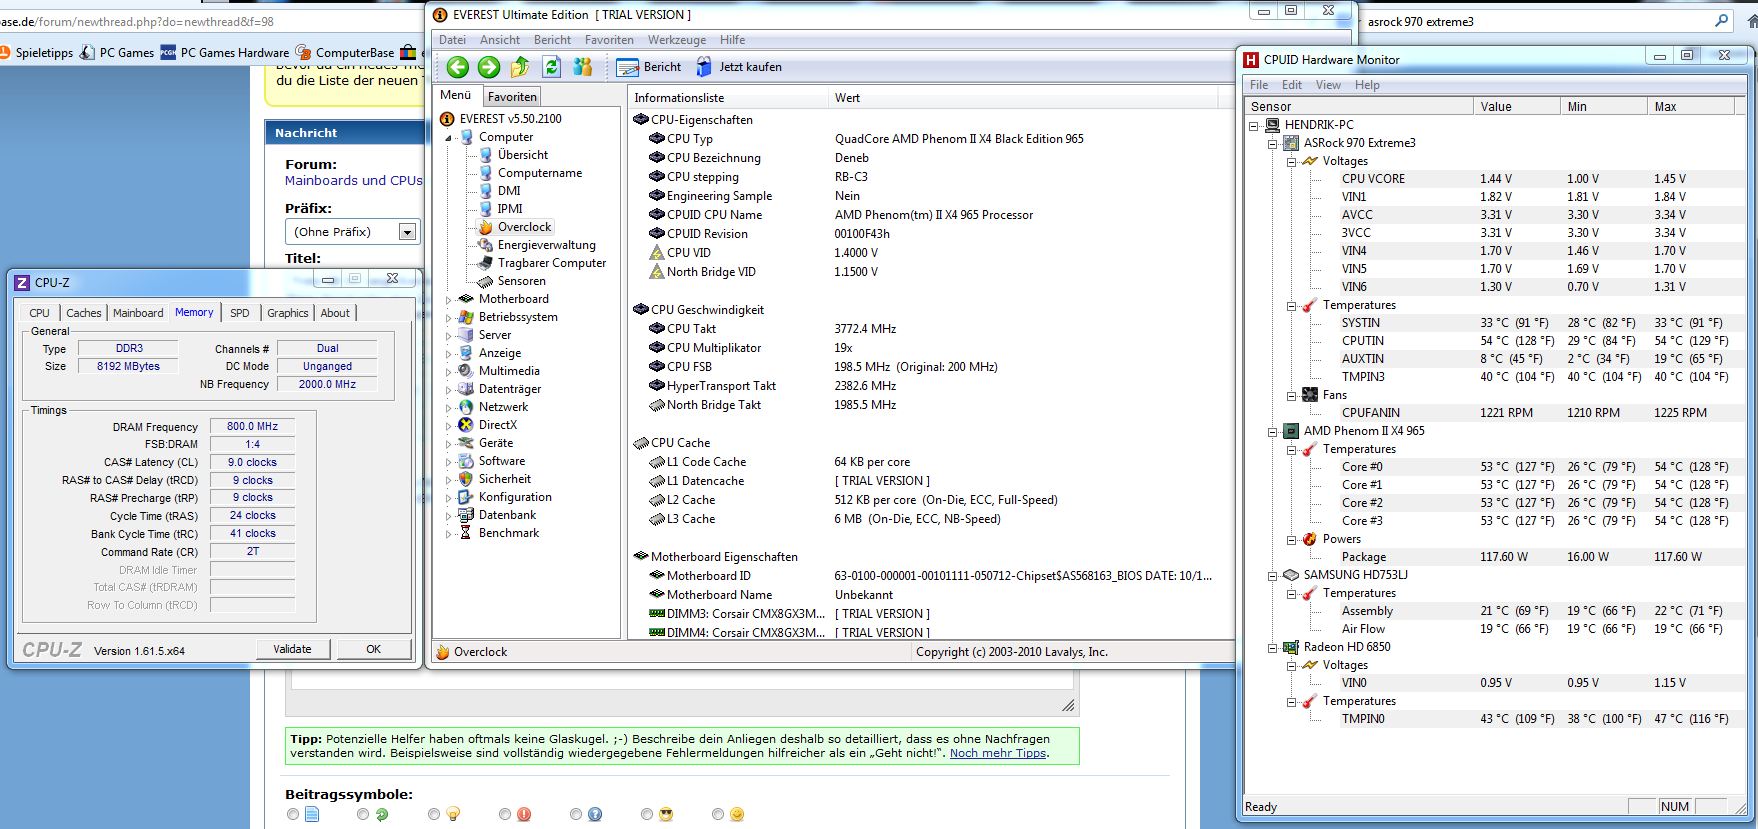
Task: Click EVEREST v5.50.2100 root info icon
Action: 447,119
